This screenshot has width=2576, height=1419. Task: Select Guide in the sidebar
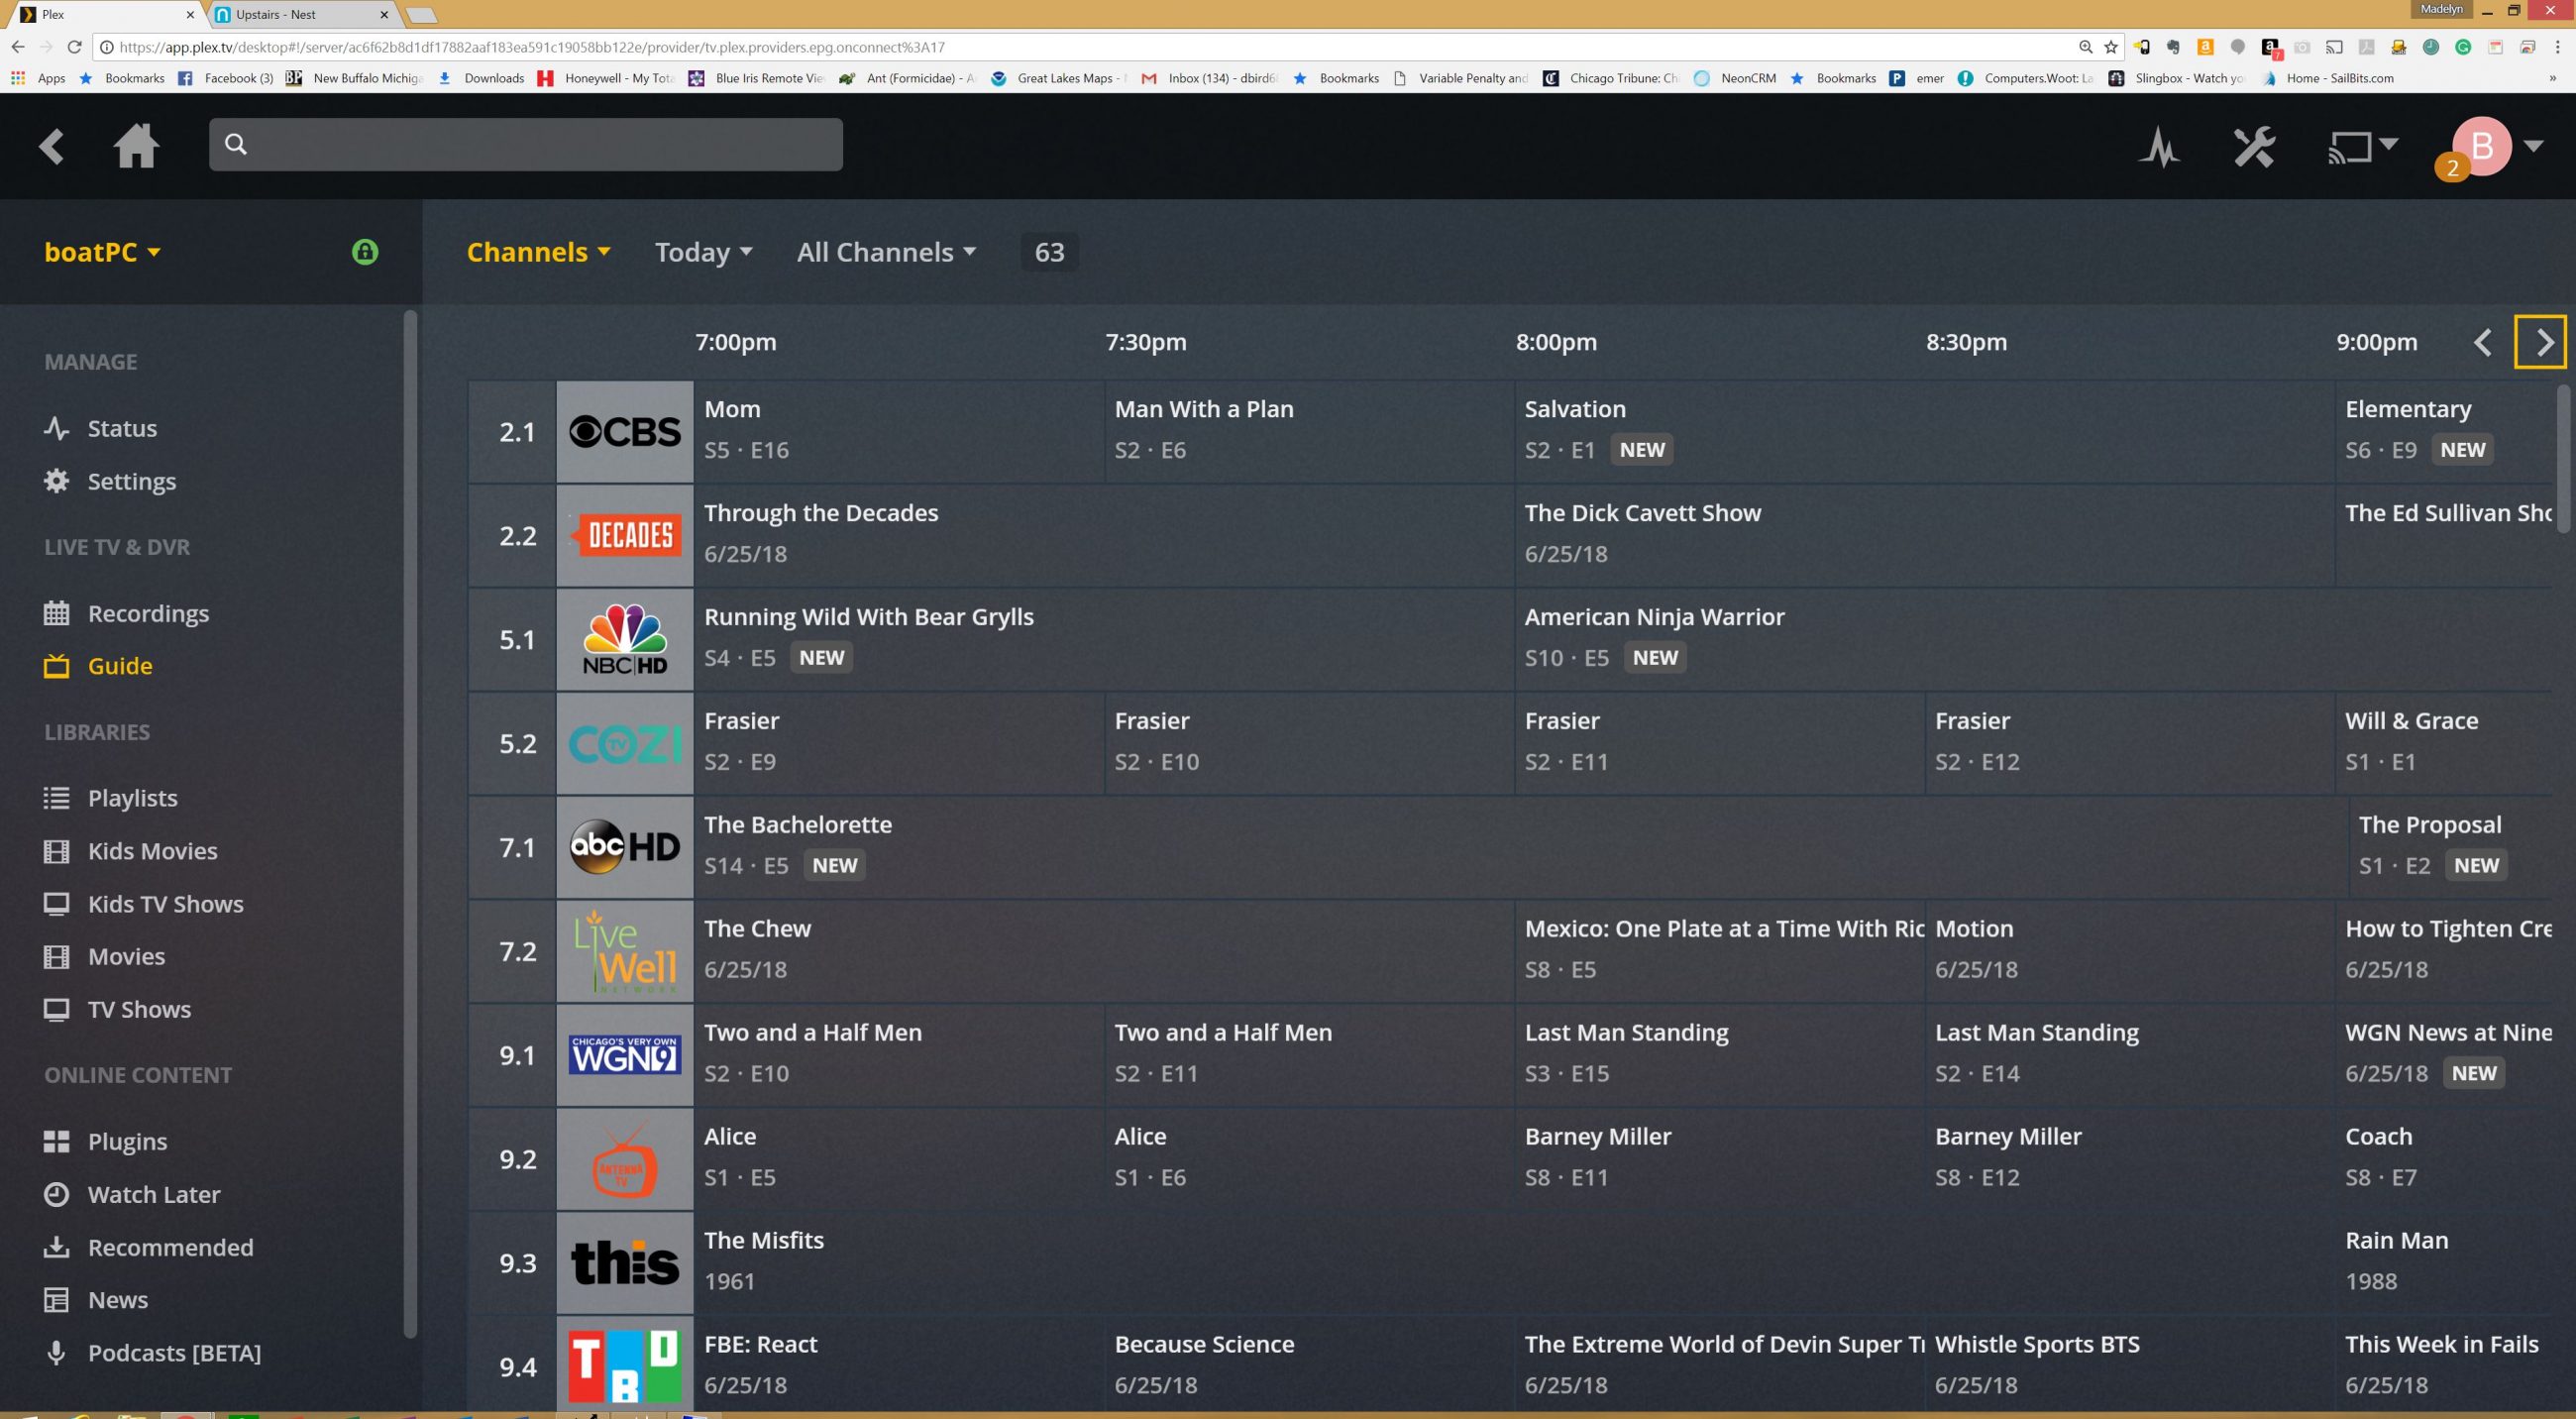point(120,666)
